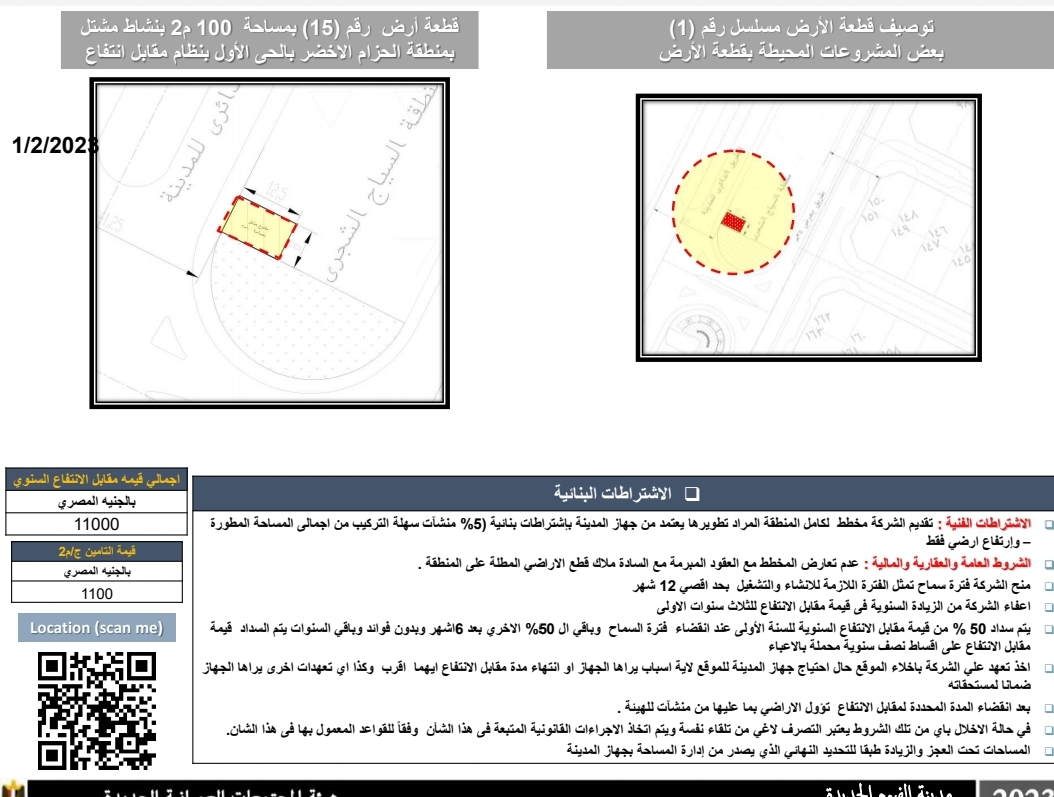Click the 11000 annual value cell

pyautogui.click(x=96, y=524)
